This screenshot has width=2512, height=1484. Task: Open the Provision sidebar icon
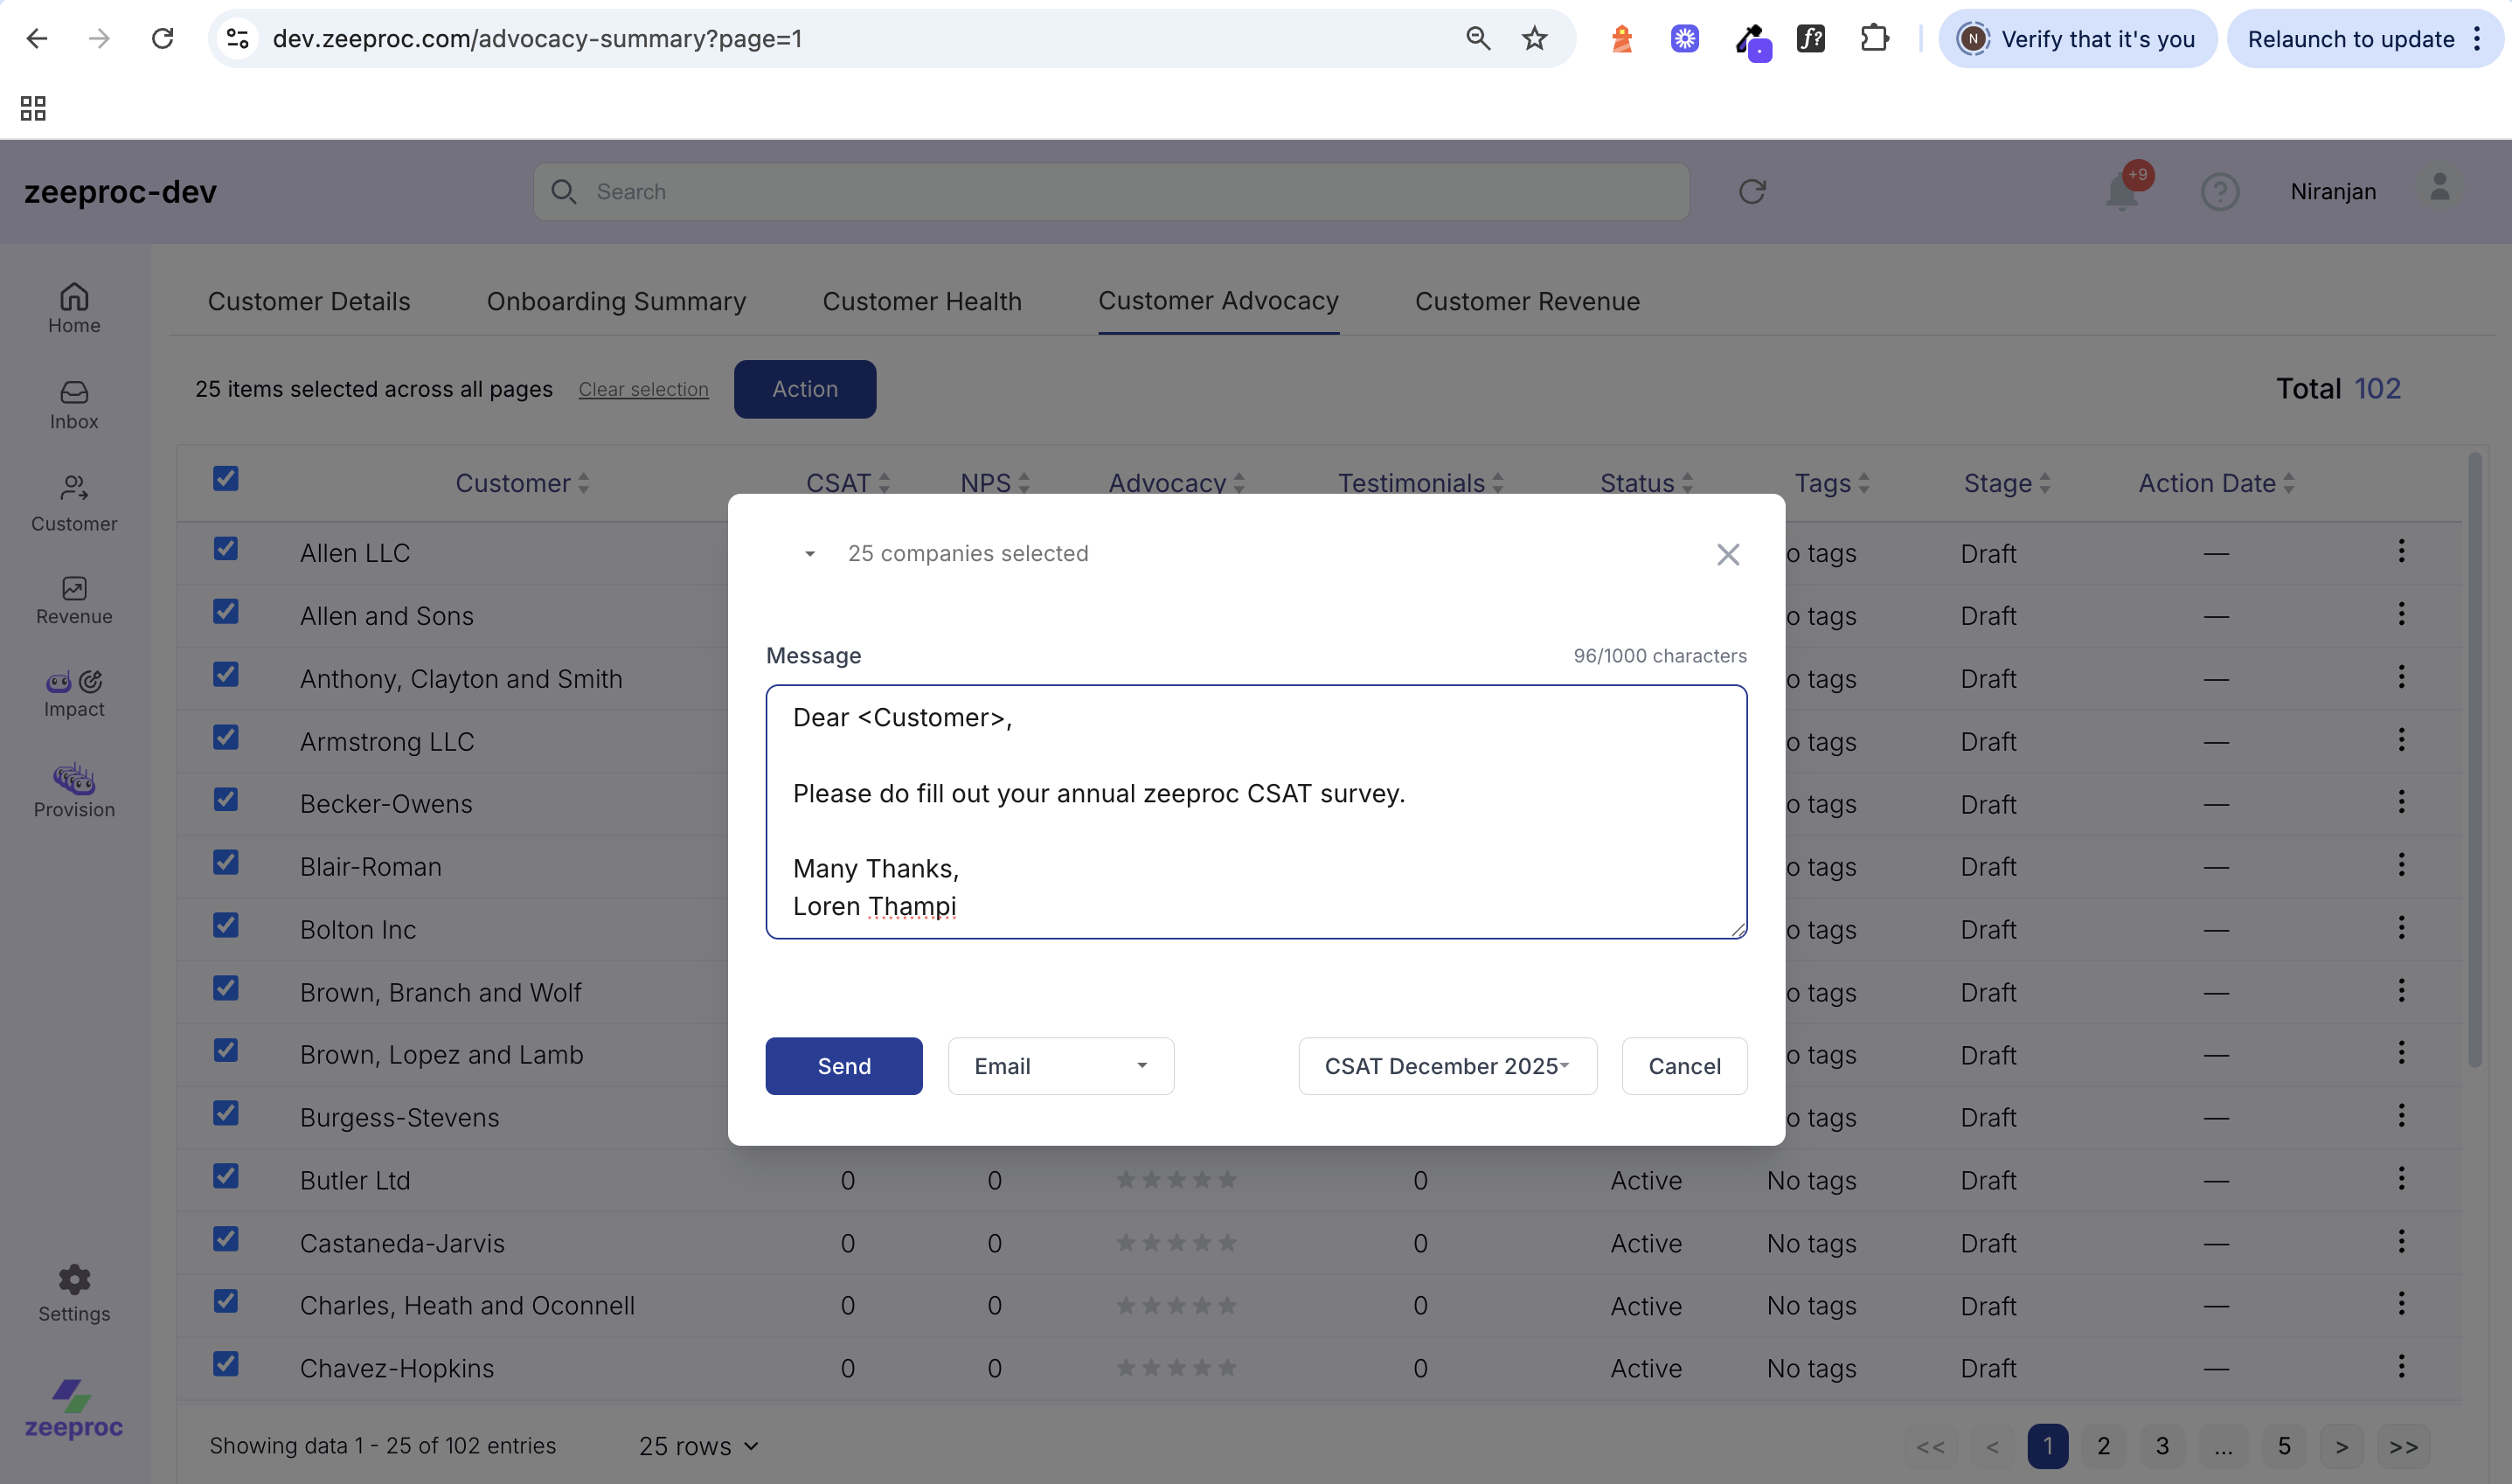pos(74,790)
